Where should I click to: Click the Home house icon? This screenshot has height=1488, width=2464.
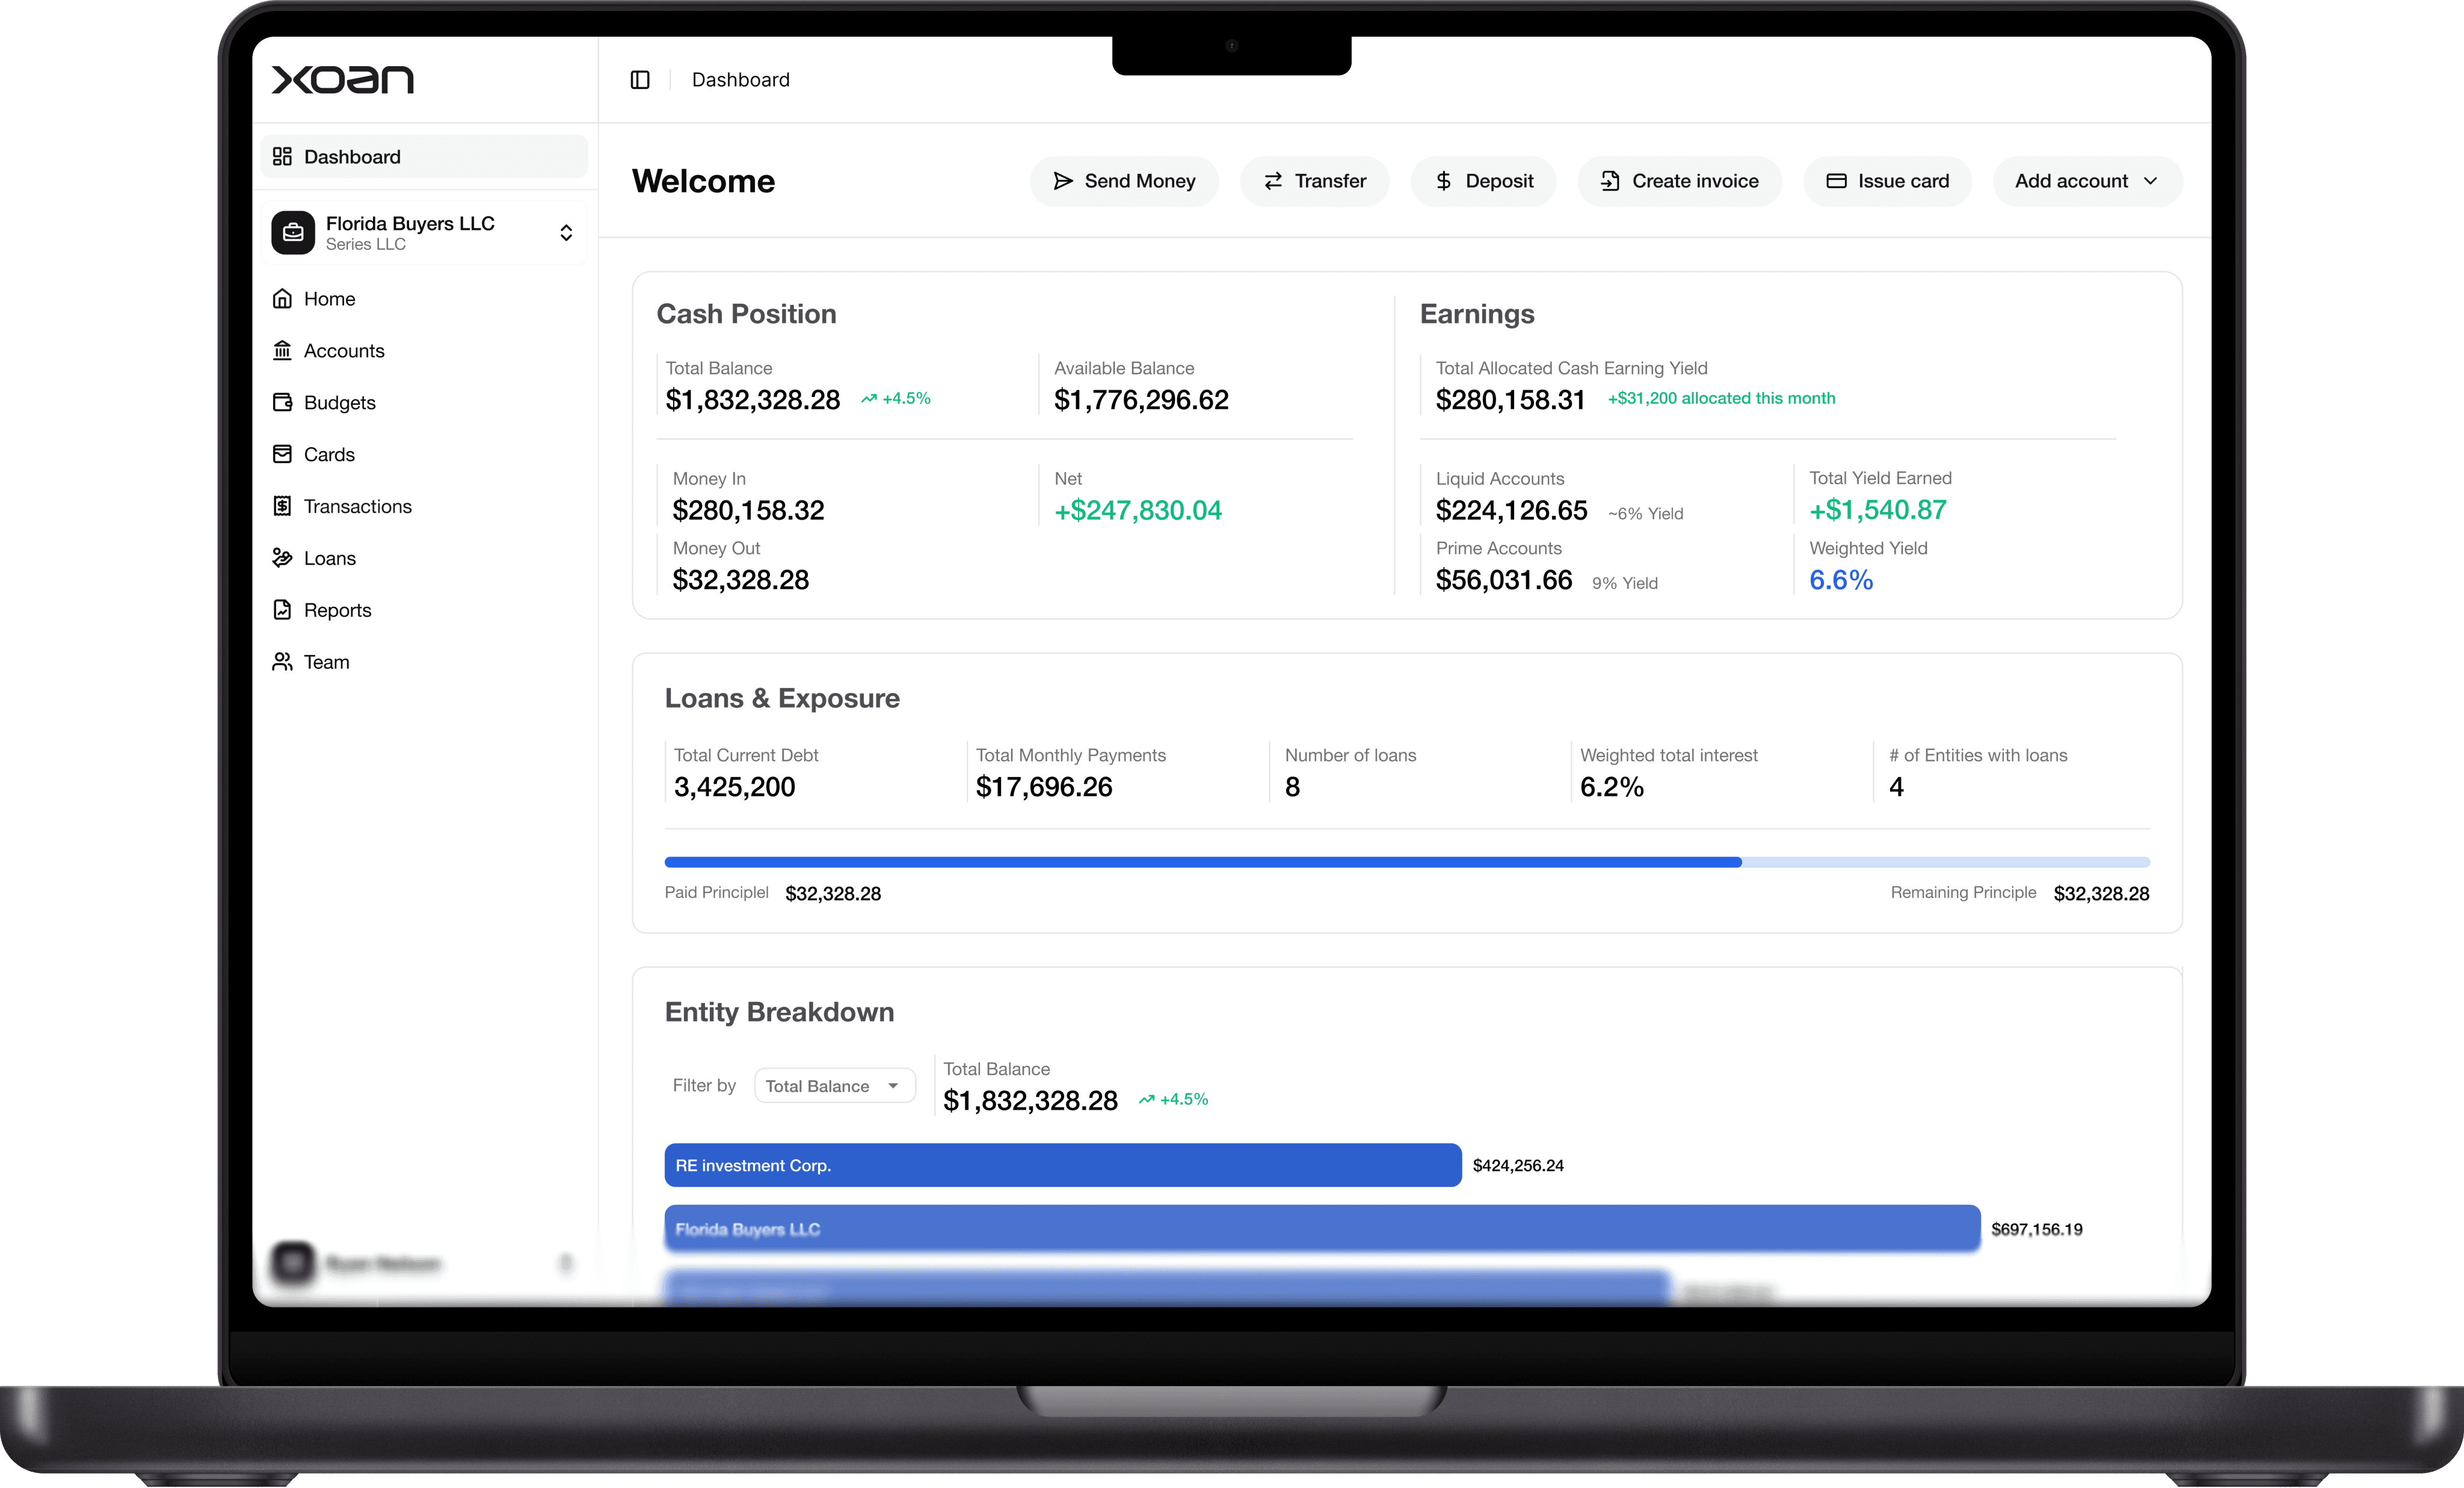(x=283, y=299)
